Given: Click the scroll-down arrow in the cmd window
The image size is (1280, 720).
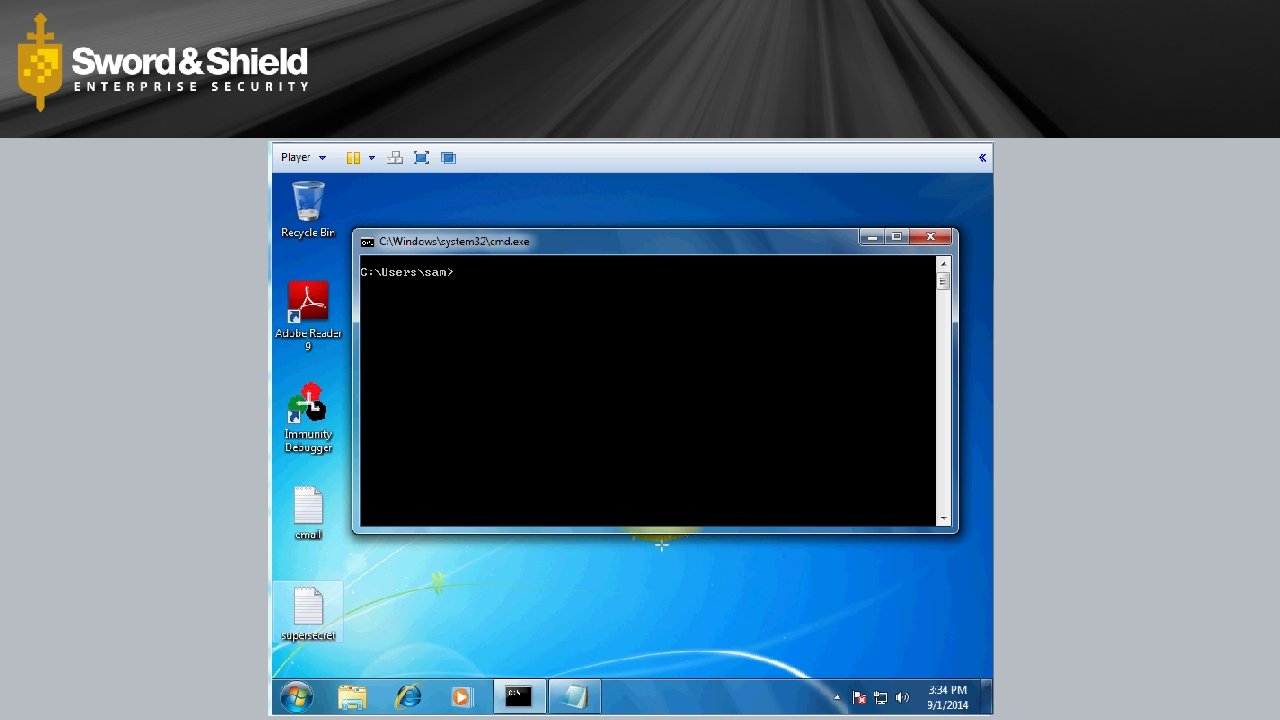Looking at the screenshot, I should click(x=943, y=519).
